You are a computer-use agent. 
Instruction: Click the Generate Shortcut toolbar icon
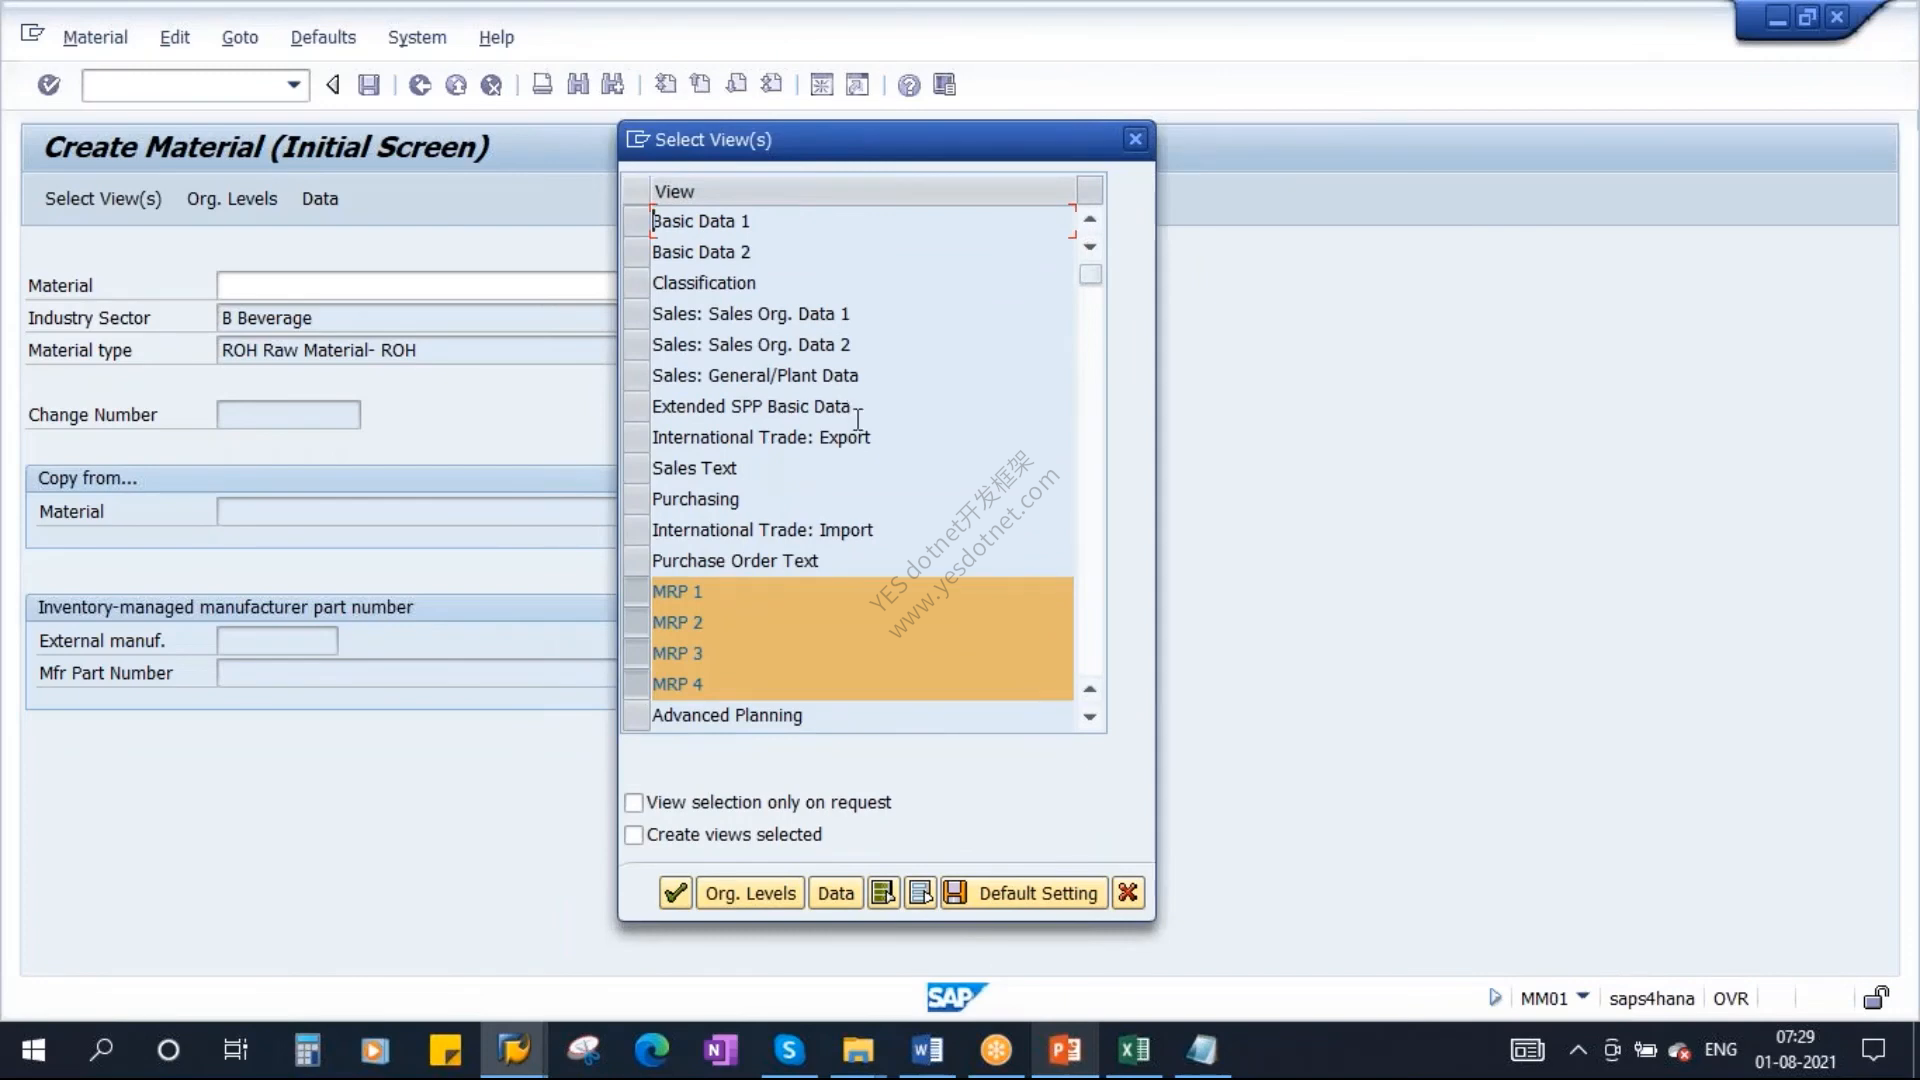click(857, 85)
